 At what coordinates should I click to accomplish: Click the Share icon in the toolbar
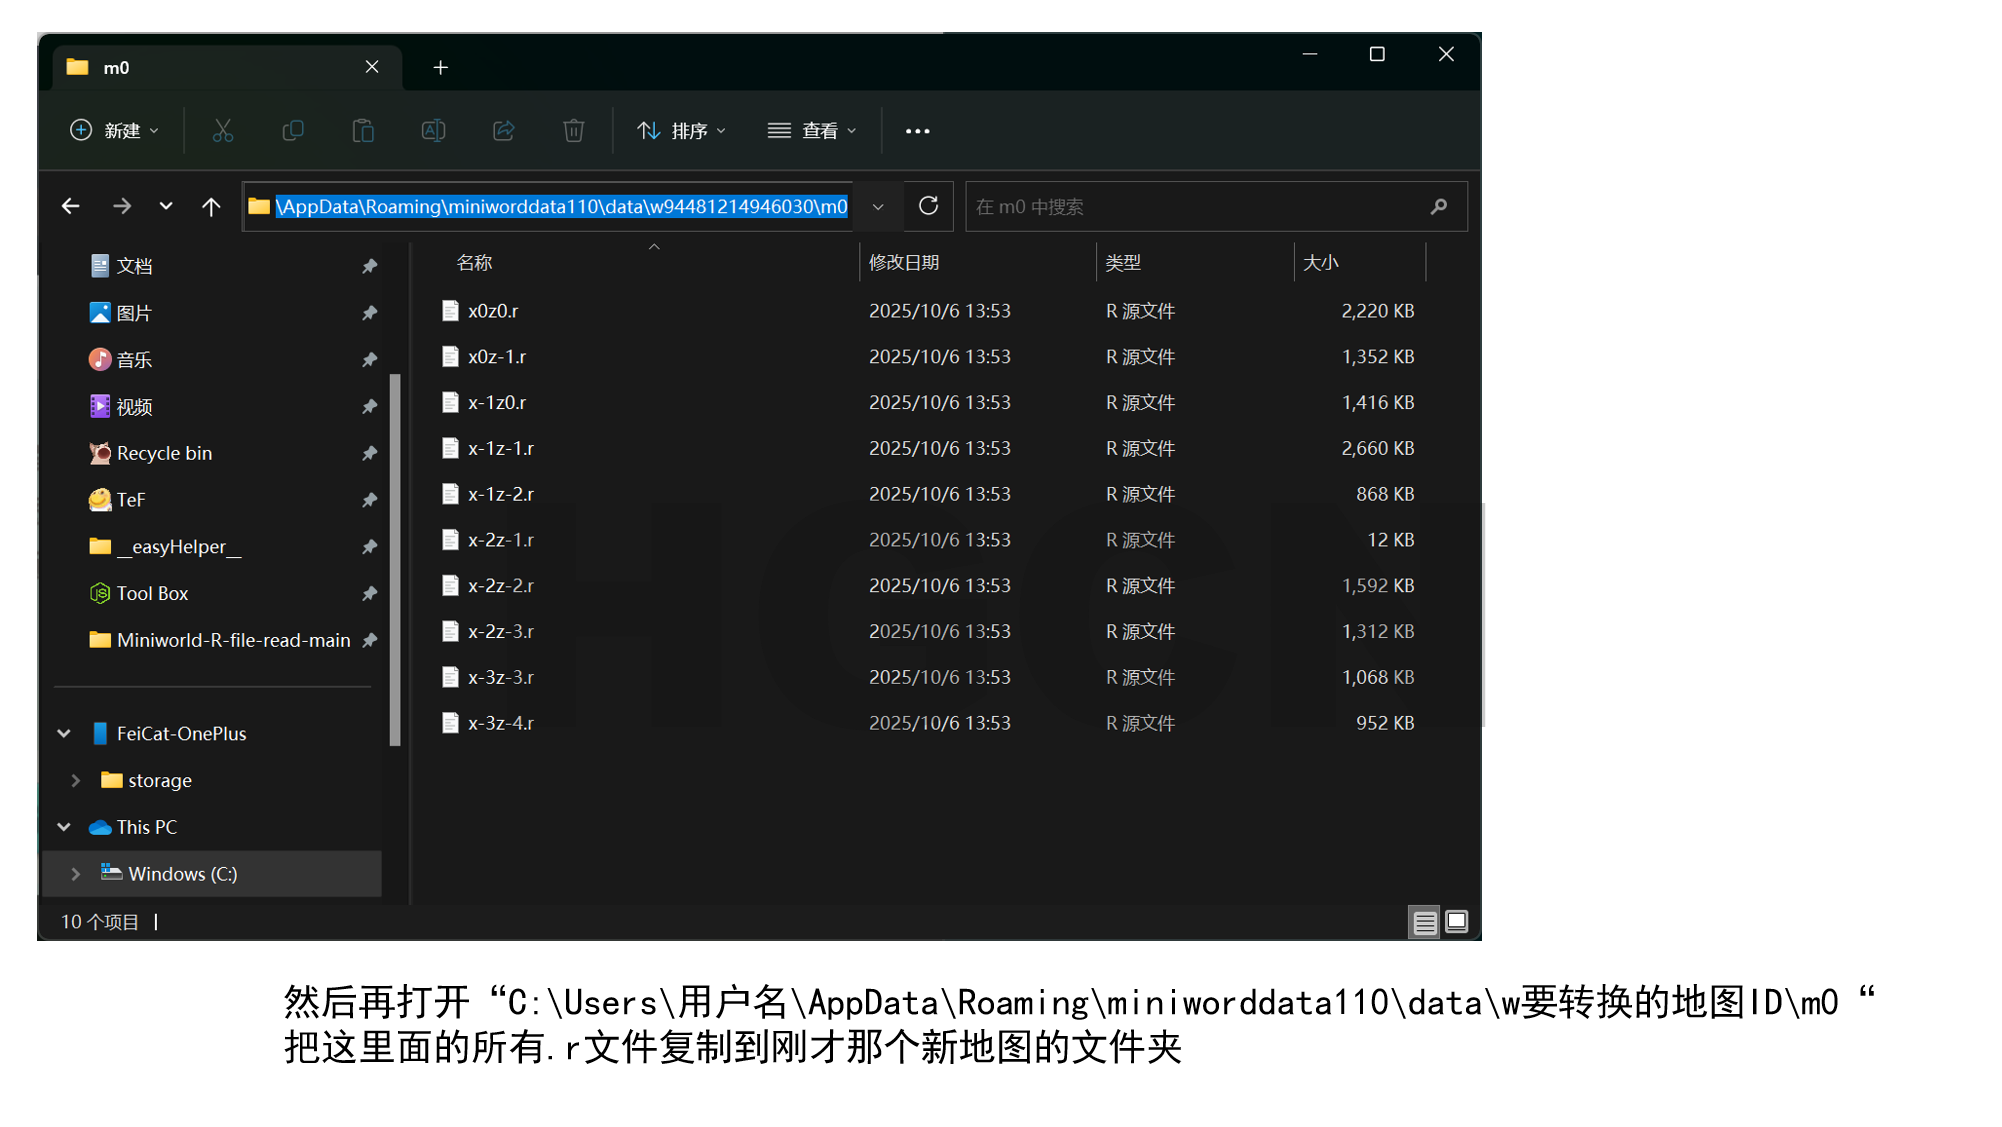pos(503,130)
